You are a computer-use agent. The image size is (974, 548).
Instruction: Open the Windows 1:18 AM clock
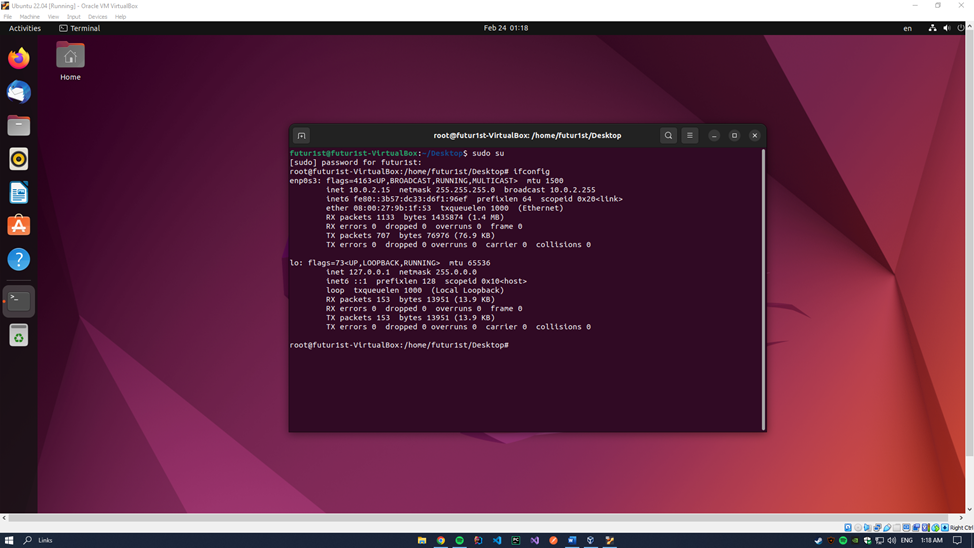click(x=932, y=541)
